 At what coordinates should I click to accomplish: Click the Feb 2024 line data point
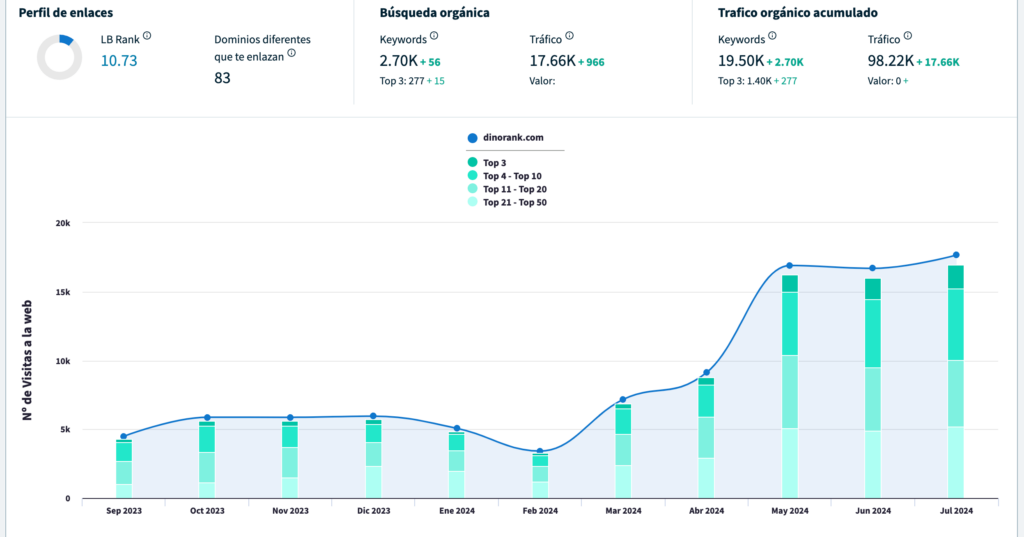(540, 451)
